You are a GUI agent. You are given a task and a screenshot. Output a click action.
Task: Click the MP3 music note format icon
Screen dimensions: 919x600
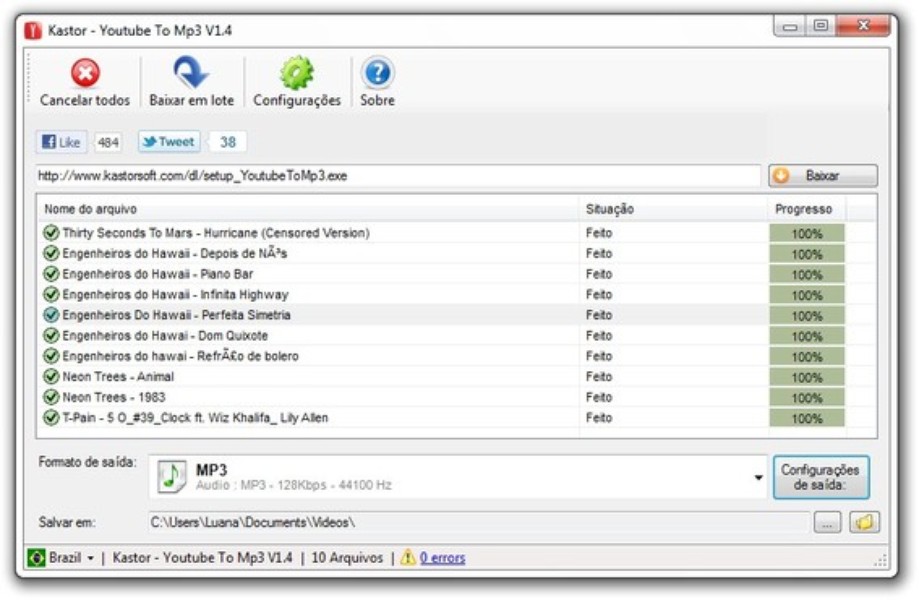tap(172, 476)
